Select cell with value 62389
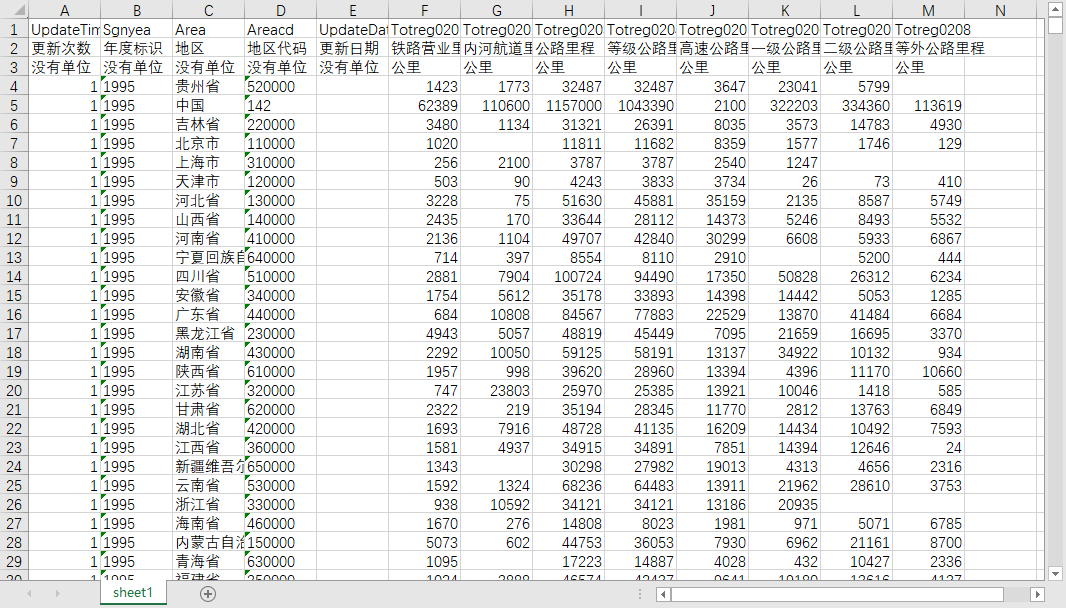 point(425,105)
